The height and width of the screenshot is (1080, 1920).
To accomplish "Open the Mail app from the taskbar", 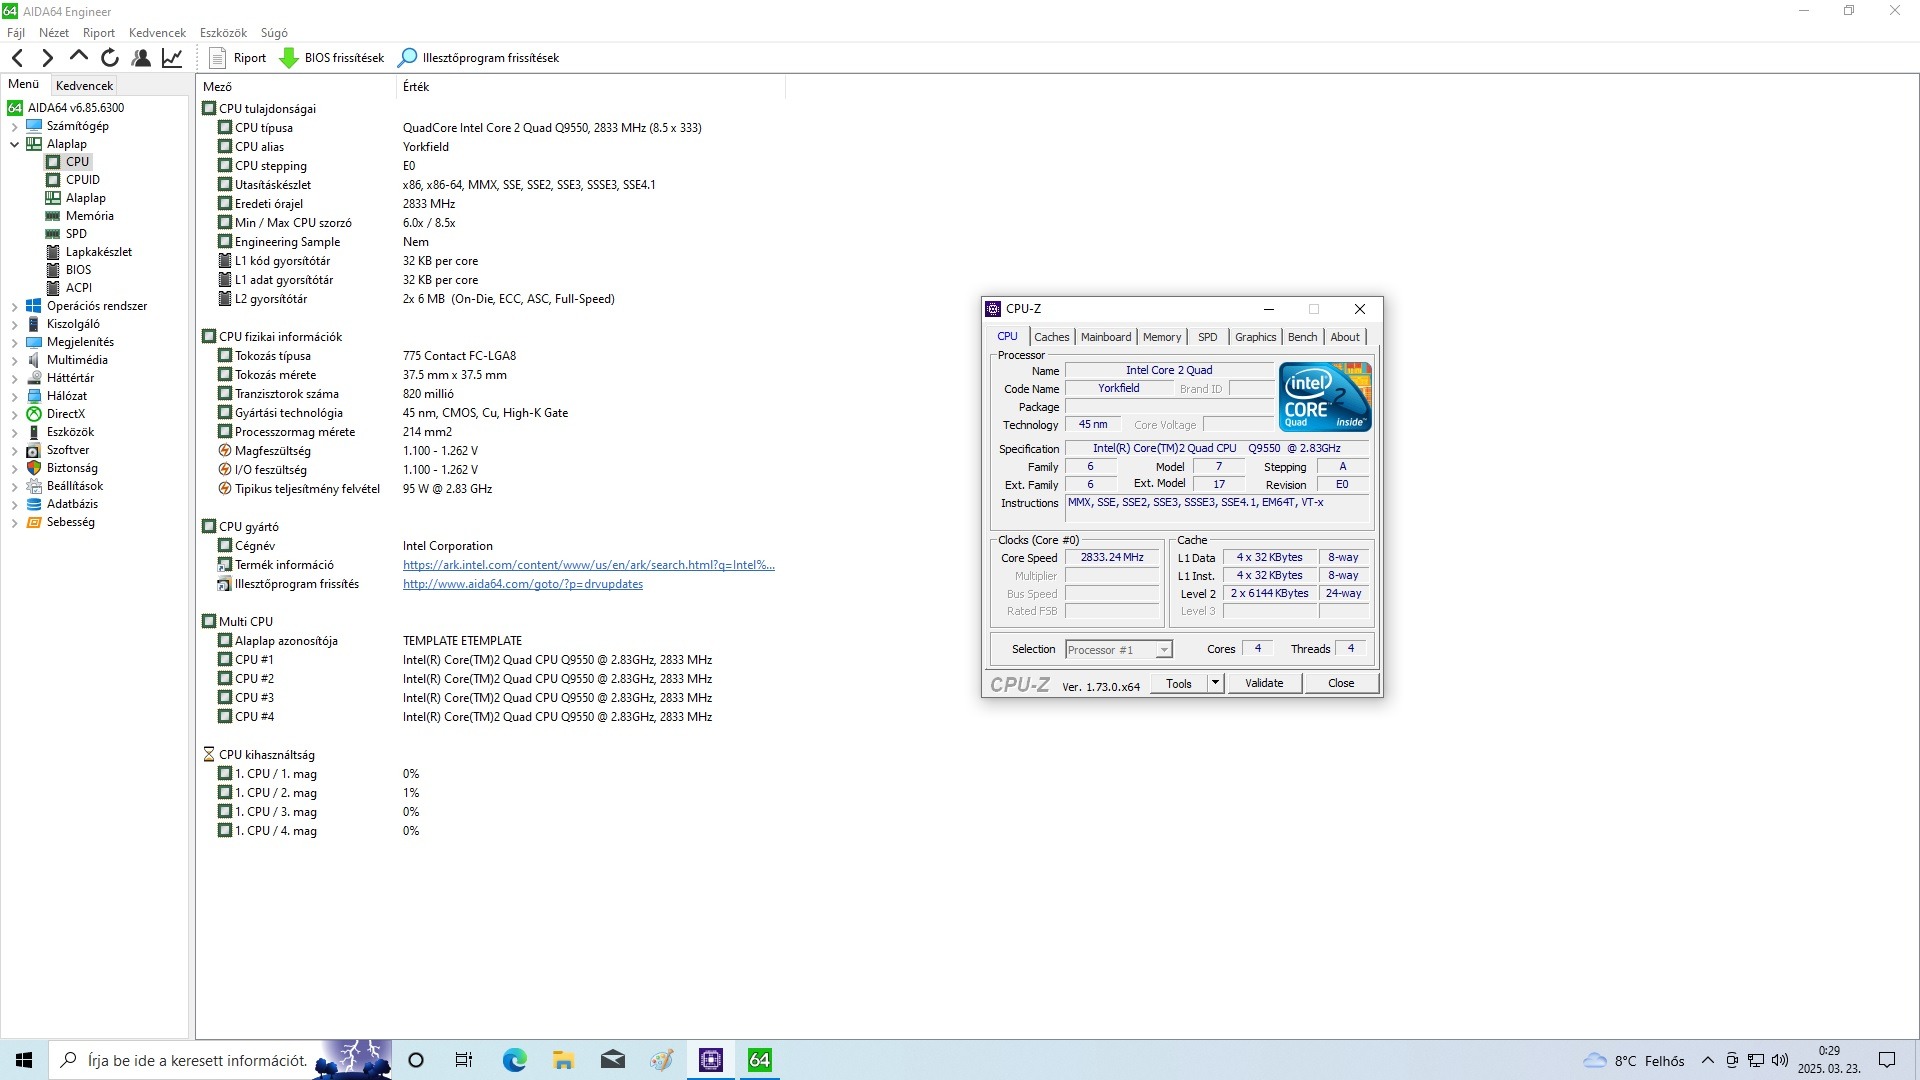I will (612, 1060).
